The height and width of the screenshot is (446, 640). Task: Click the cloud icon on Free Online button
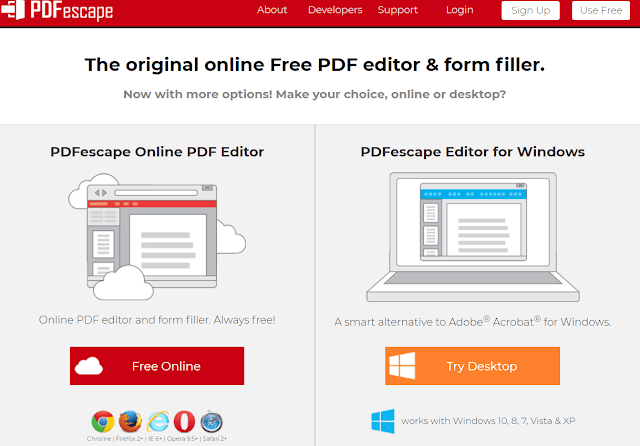[89, 366]
